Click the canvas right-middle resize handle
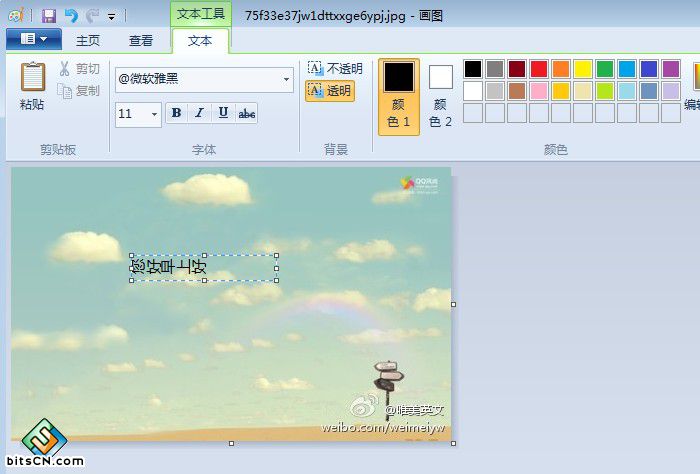700x474 pixels. pos(454,304)
